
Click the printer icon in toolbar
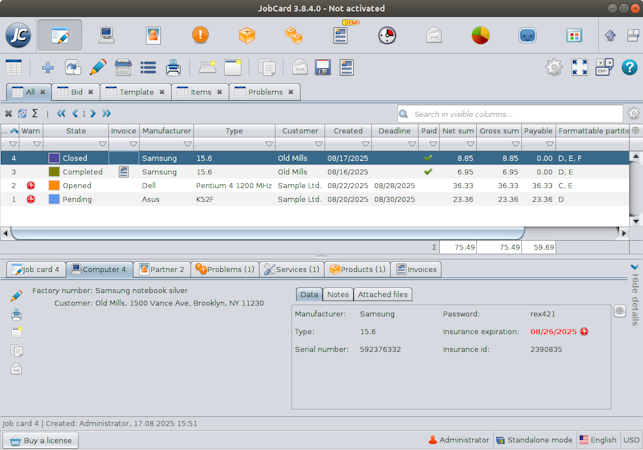tap(173, 67)
